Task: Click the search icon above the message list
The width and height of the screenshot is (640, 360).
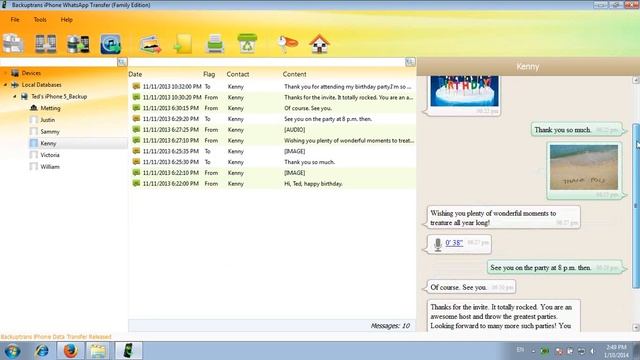Action: click(410, 62)
